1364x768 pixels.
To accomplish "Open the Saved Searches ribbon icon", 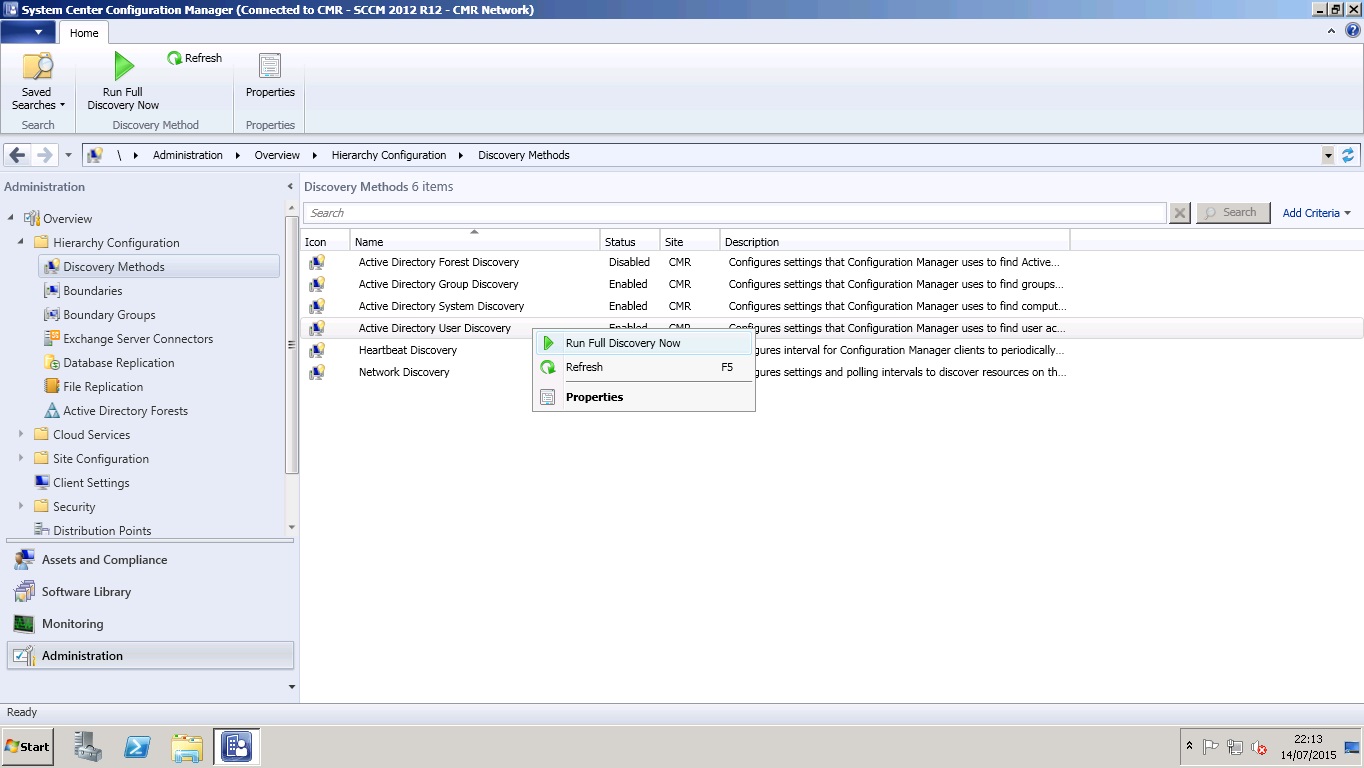I will click(38, 67).
